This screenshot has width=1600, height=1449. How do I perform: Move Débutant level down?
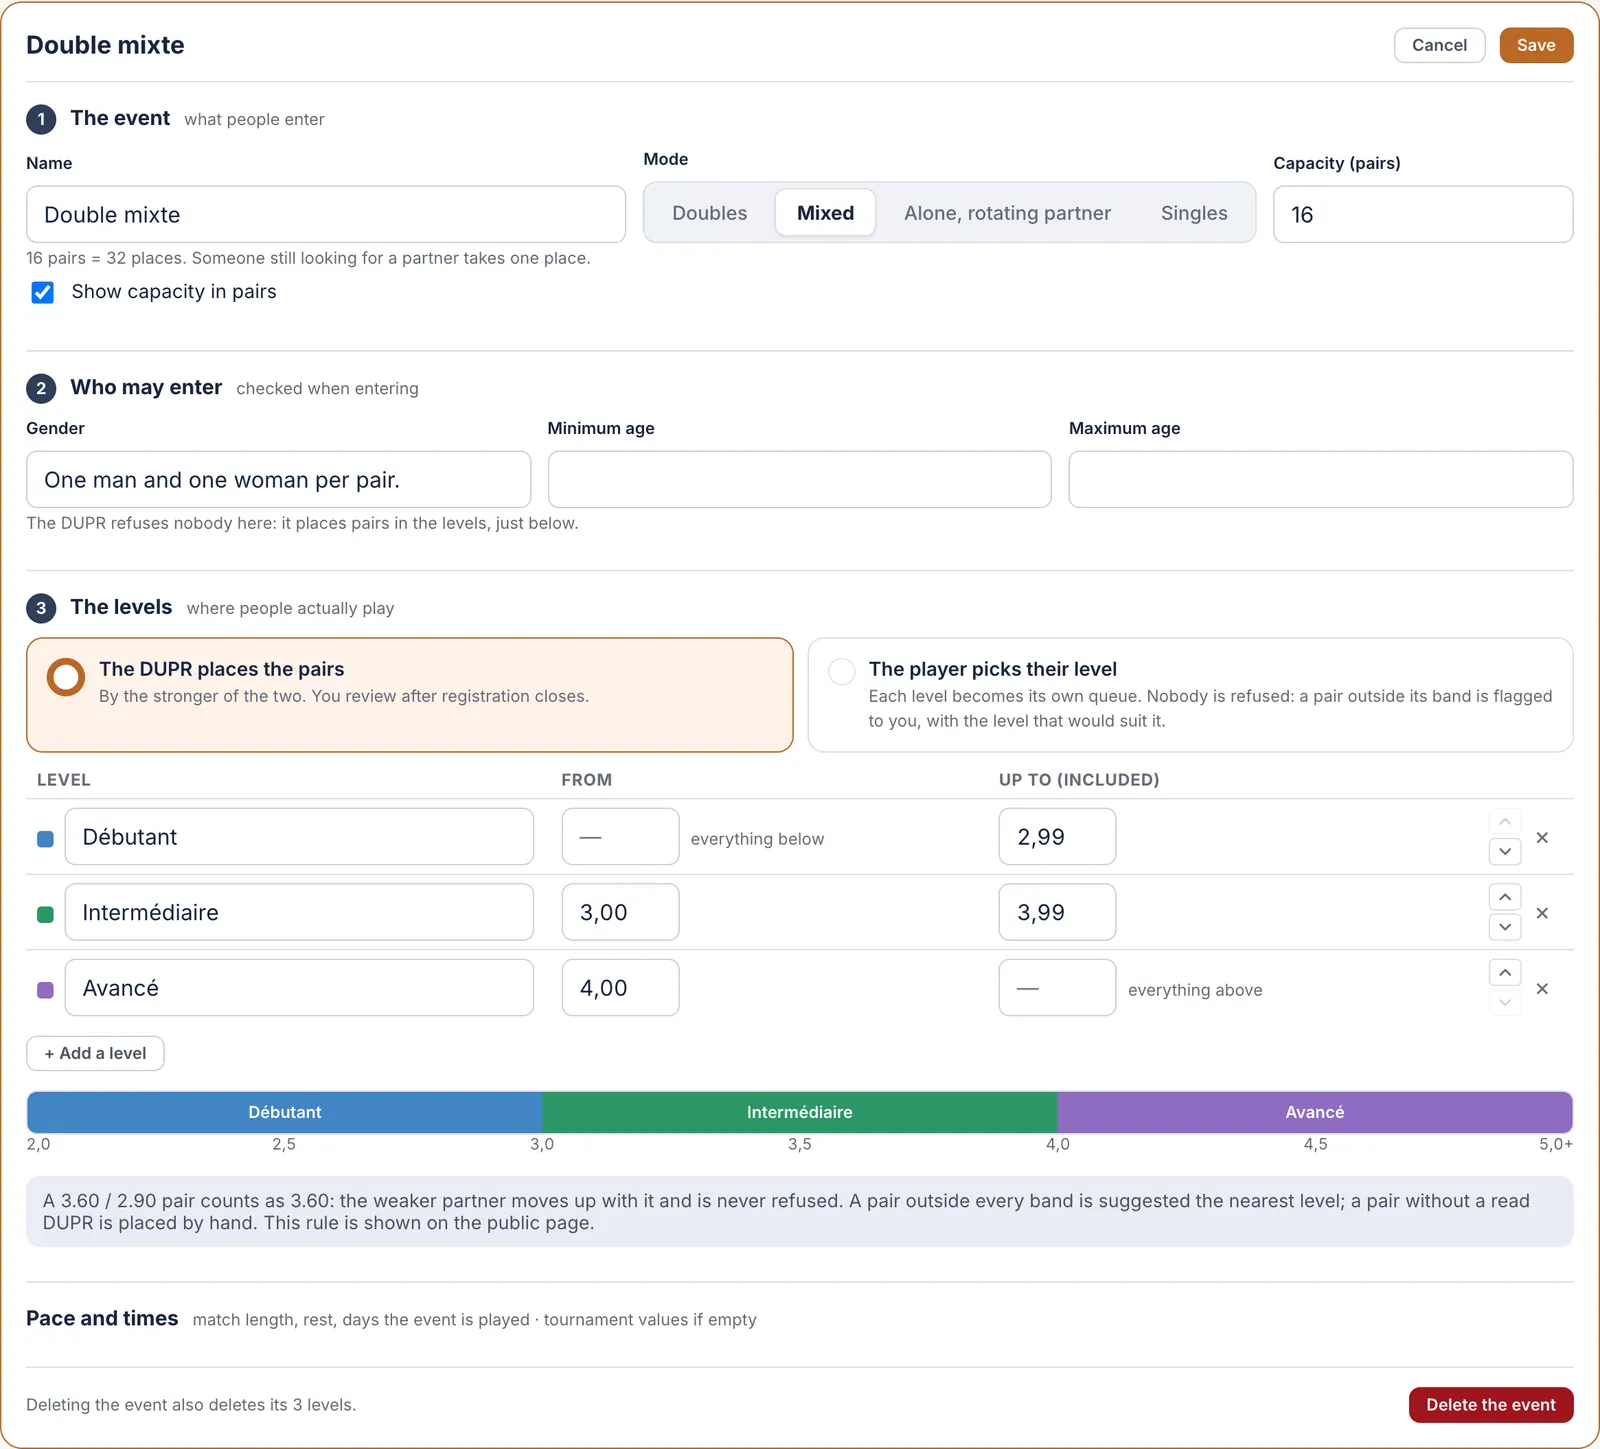coord(1505,852)
